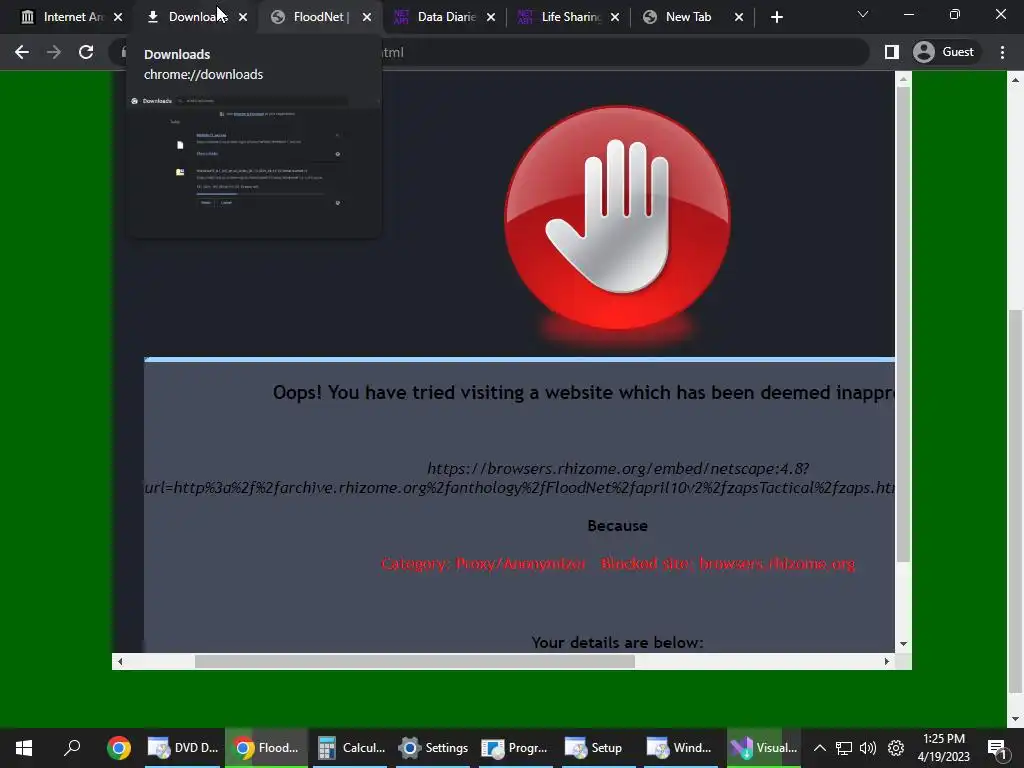The height and width of the screenshot is (768, 1024).
Task: Open the notification center icon
Action: click(997, 748)
